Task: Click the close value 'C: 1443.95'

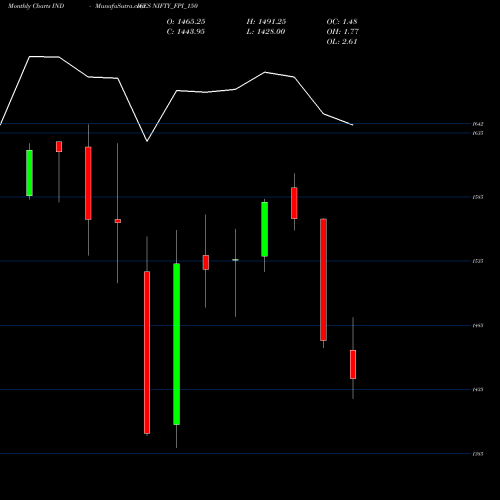Action: coord(186,32)
